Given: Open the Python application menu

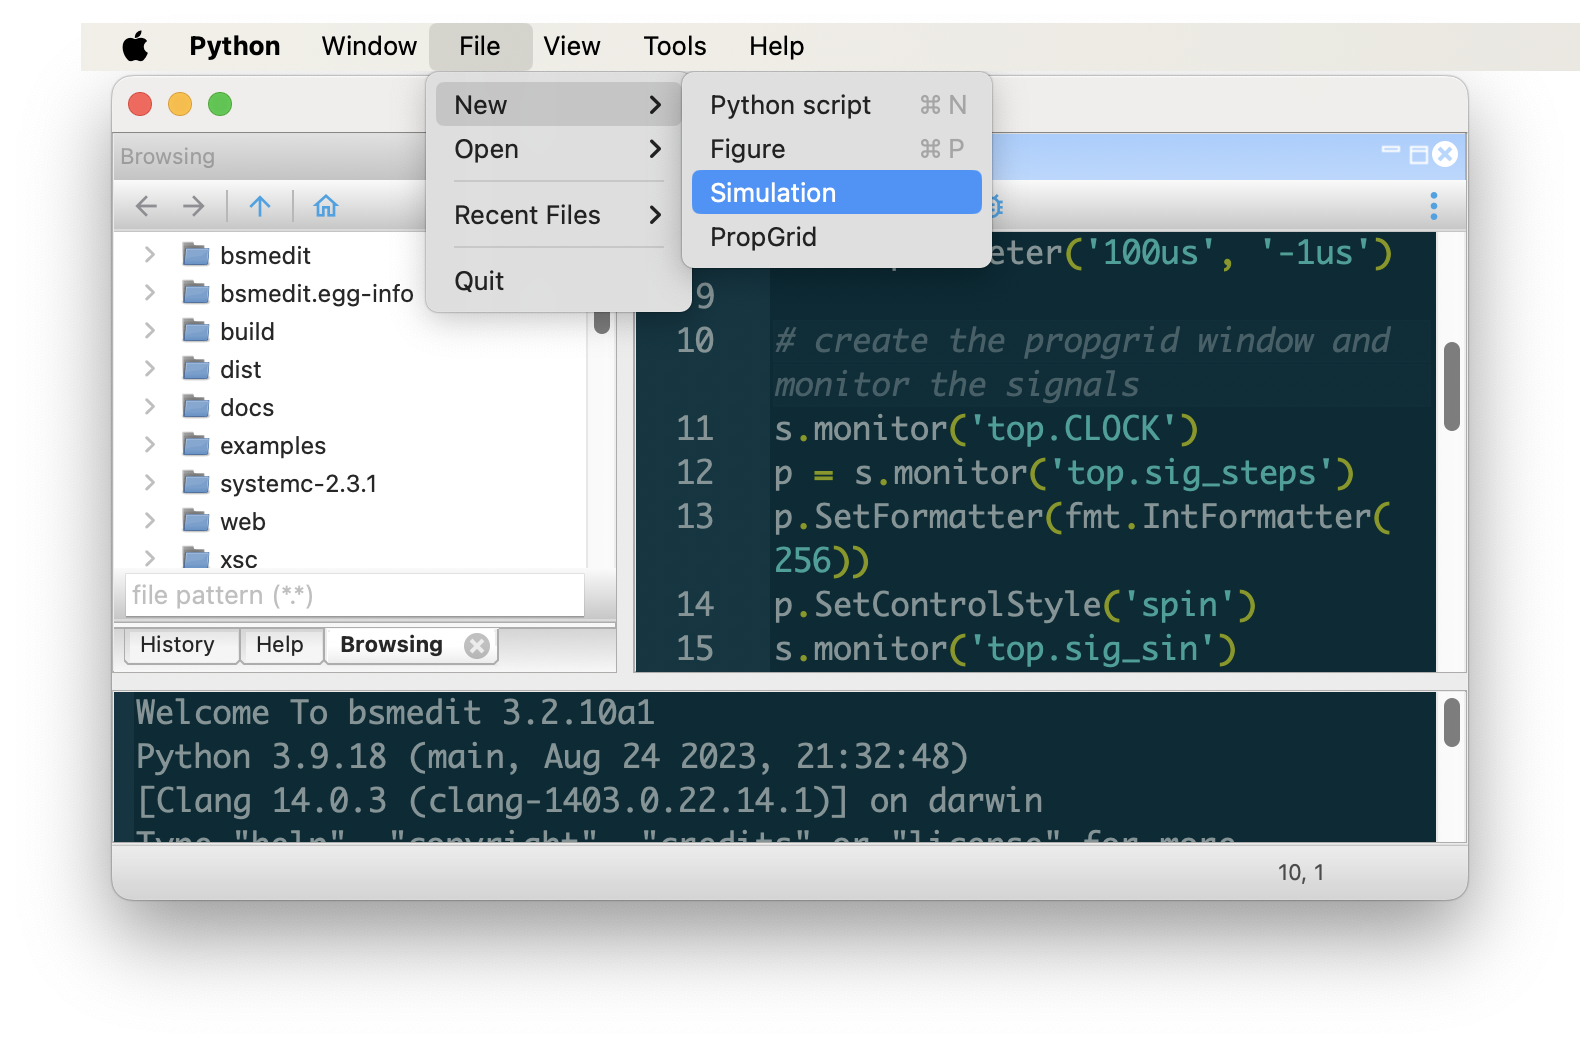Looking at the screenshot, I should click(x=234, y=46).
